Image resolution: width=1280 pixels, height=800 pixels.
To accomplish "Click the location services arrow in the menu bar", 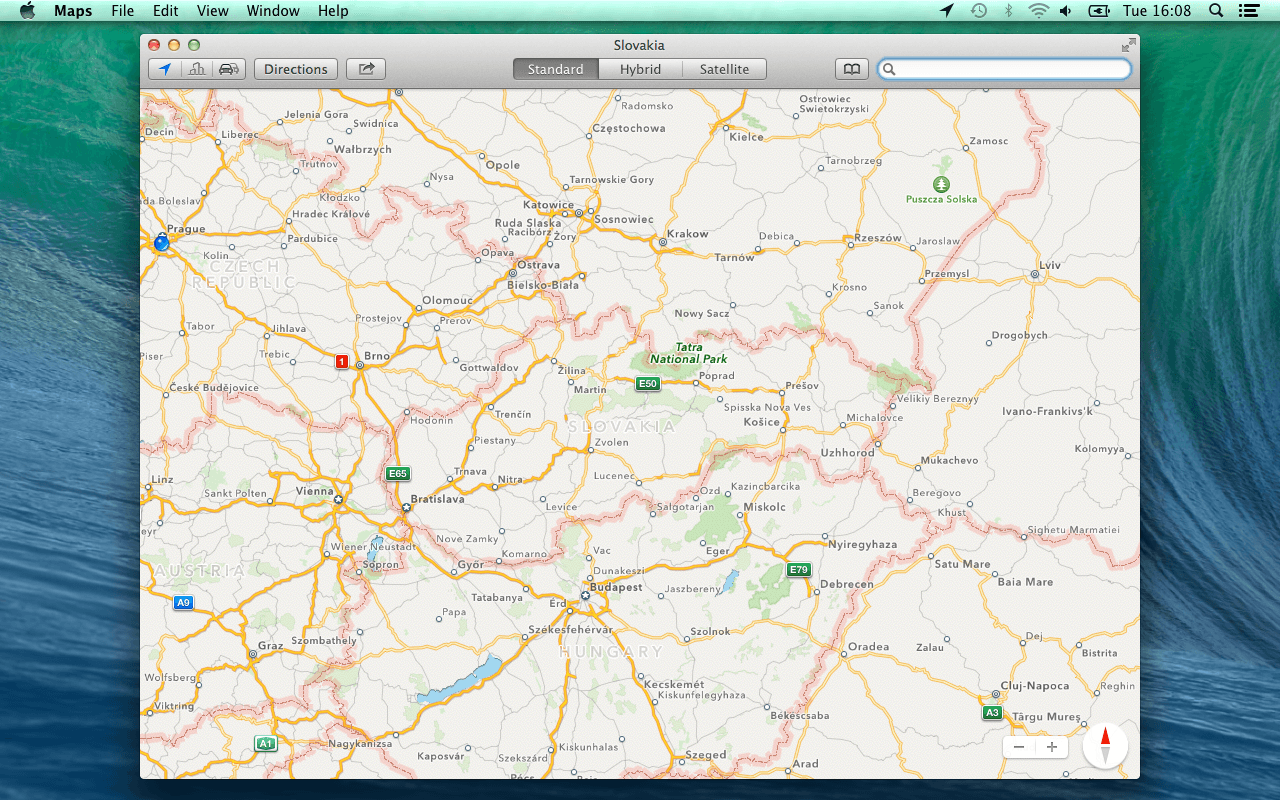I will (x=947, y=11).
